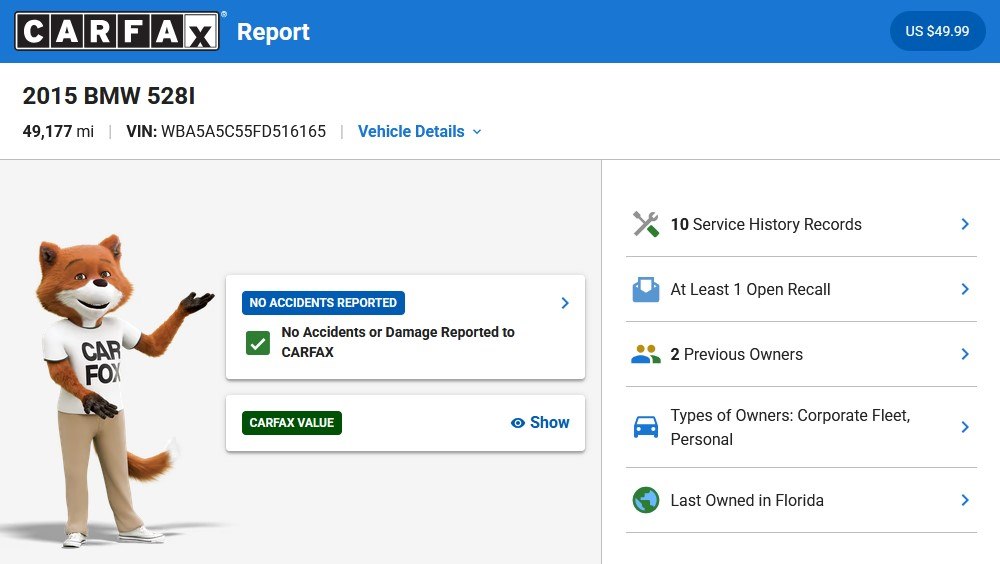
Task: Click the open recall envelope icon
Action: click(645, 289)
